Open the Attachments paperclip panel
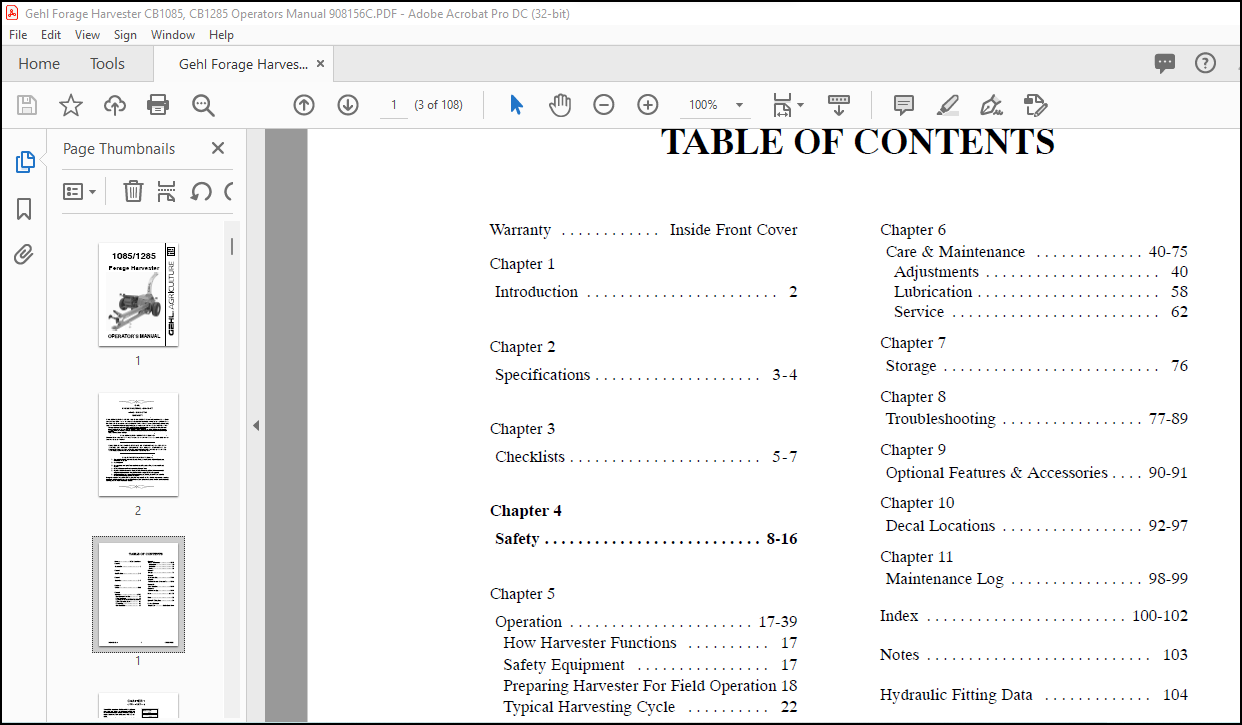1242x725 pixels. pos(24,254)
